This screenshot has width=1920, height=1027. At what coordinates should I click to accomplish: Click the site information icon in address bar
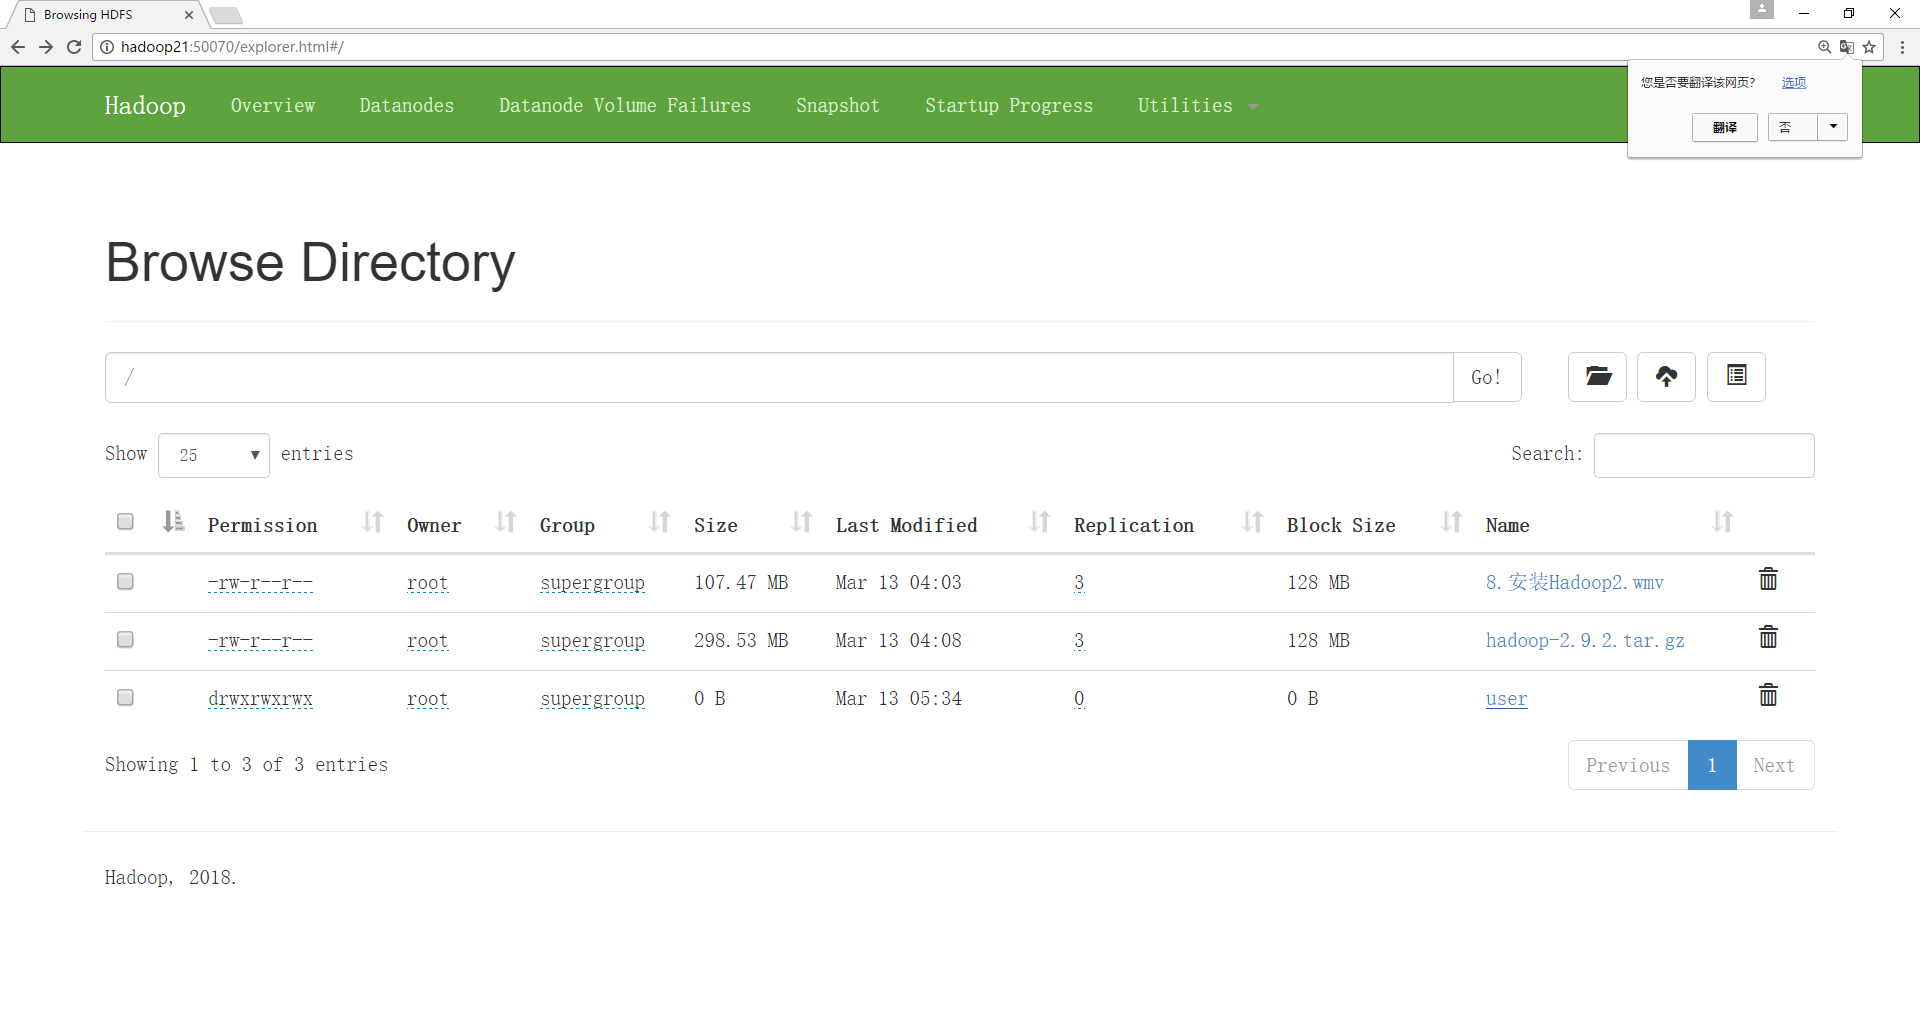107,47
